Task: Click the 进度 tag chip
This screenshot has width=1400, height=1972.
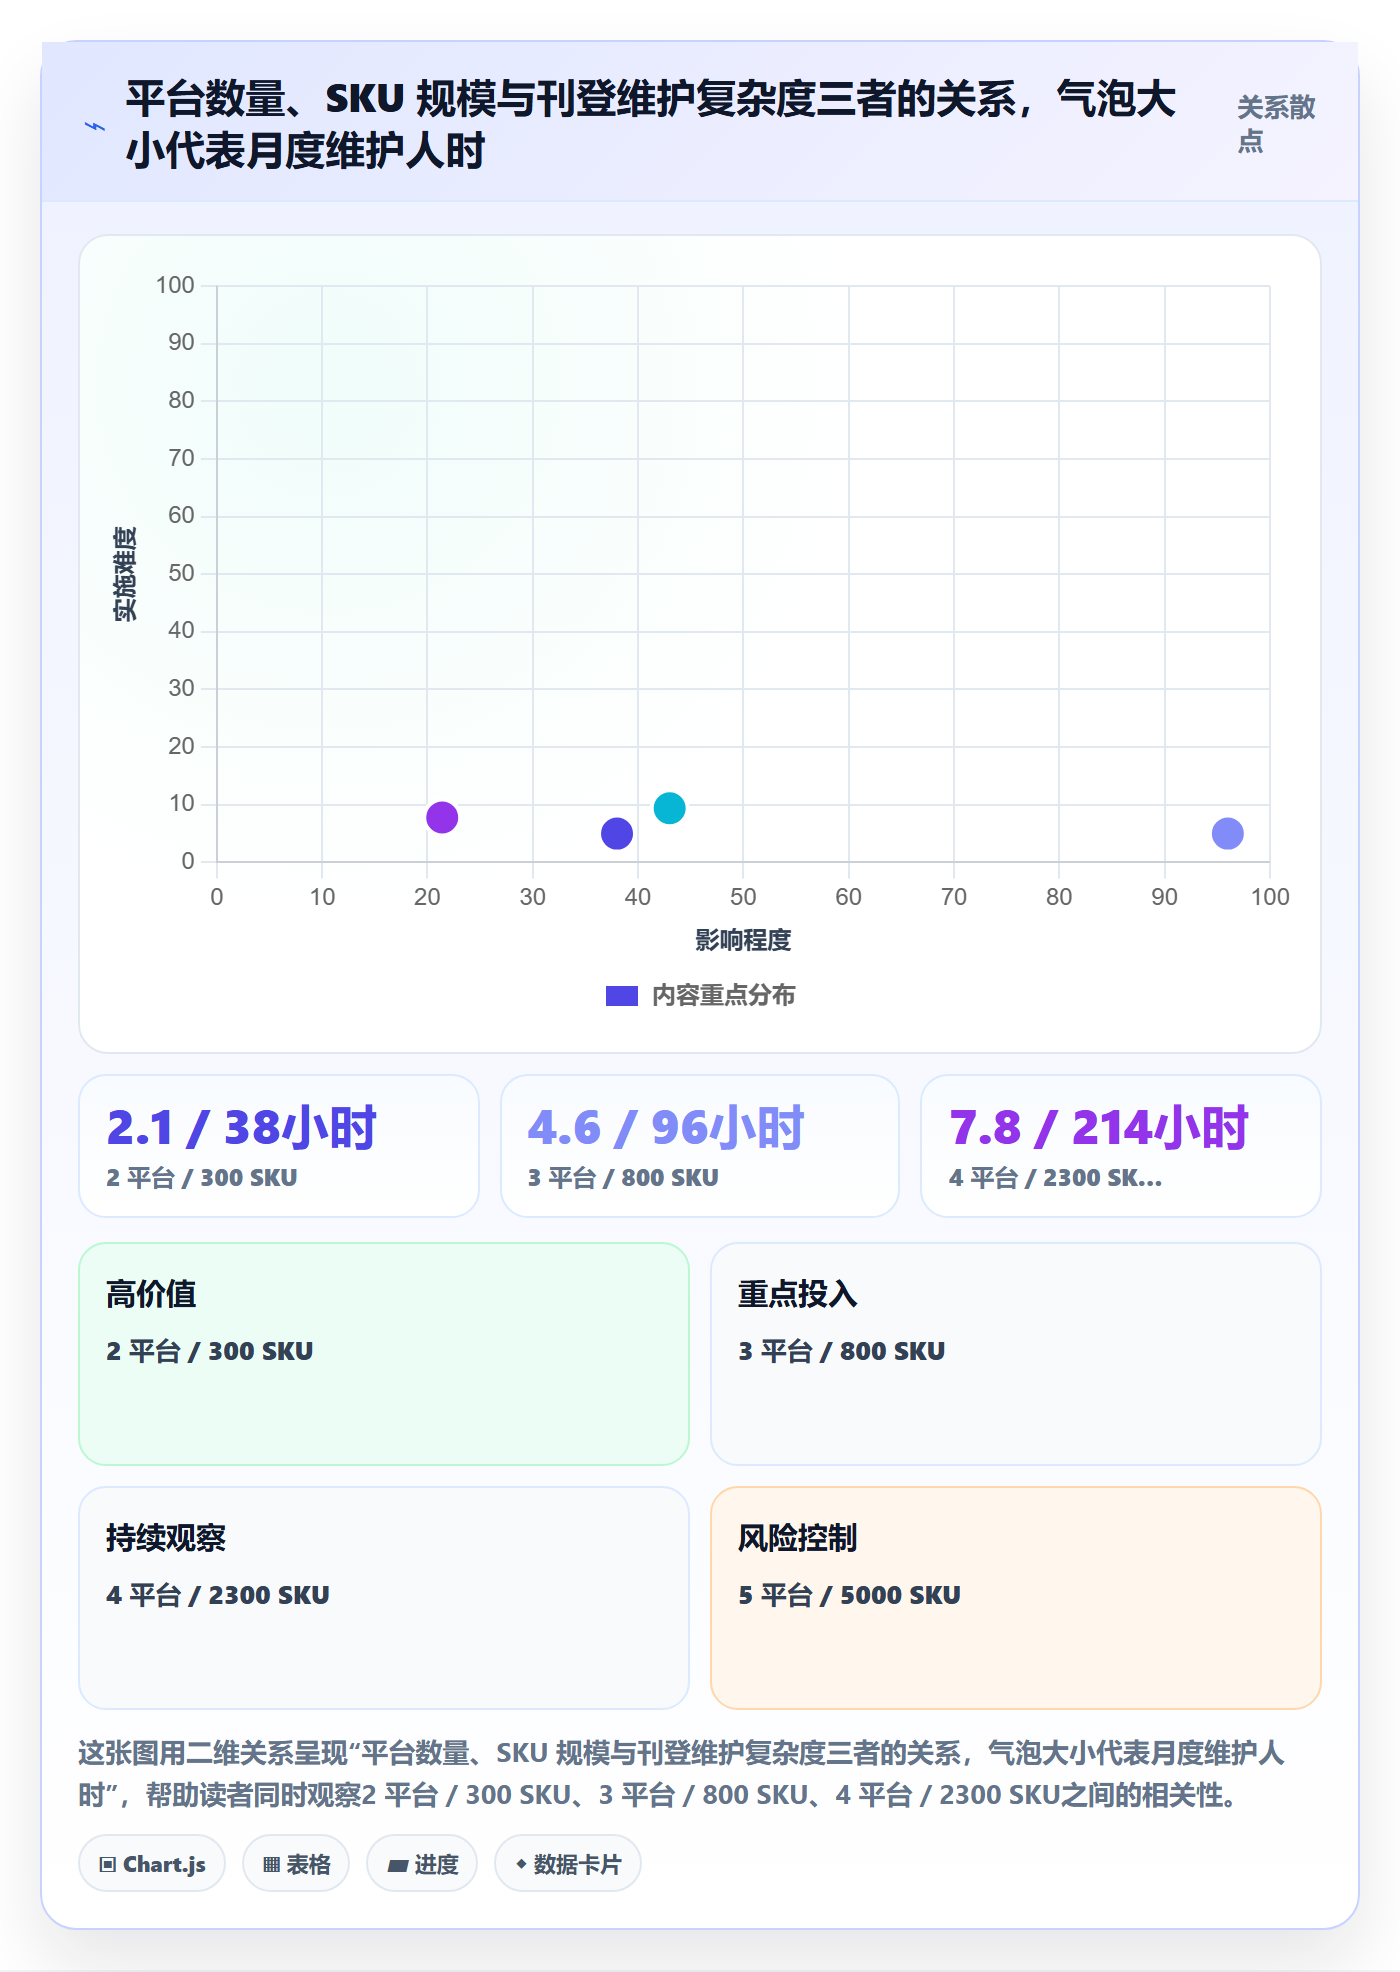Action: tap(422, 1864)
